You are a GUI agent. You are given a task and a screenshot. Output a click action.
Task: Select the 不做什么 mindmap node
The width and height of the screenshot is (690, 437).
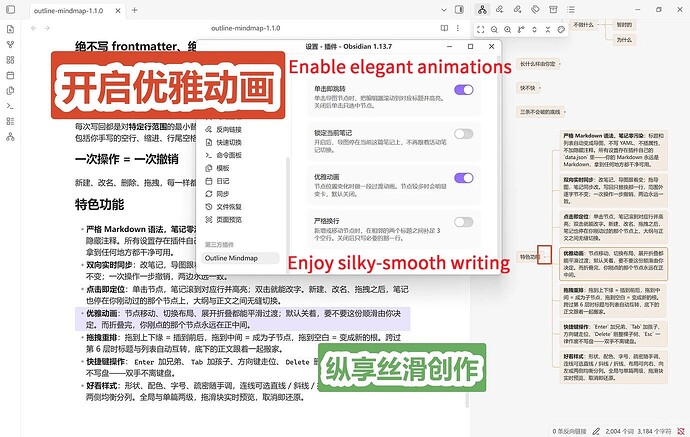pyautogui.click(x=584, y=25)
